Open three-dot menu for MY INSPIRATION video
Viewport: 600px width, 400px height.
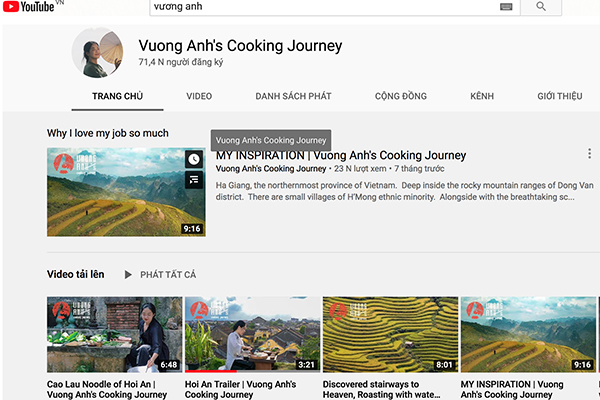[589, 154]
